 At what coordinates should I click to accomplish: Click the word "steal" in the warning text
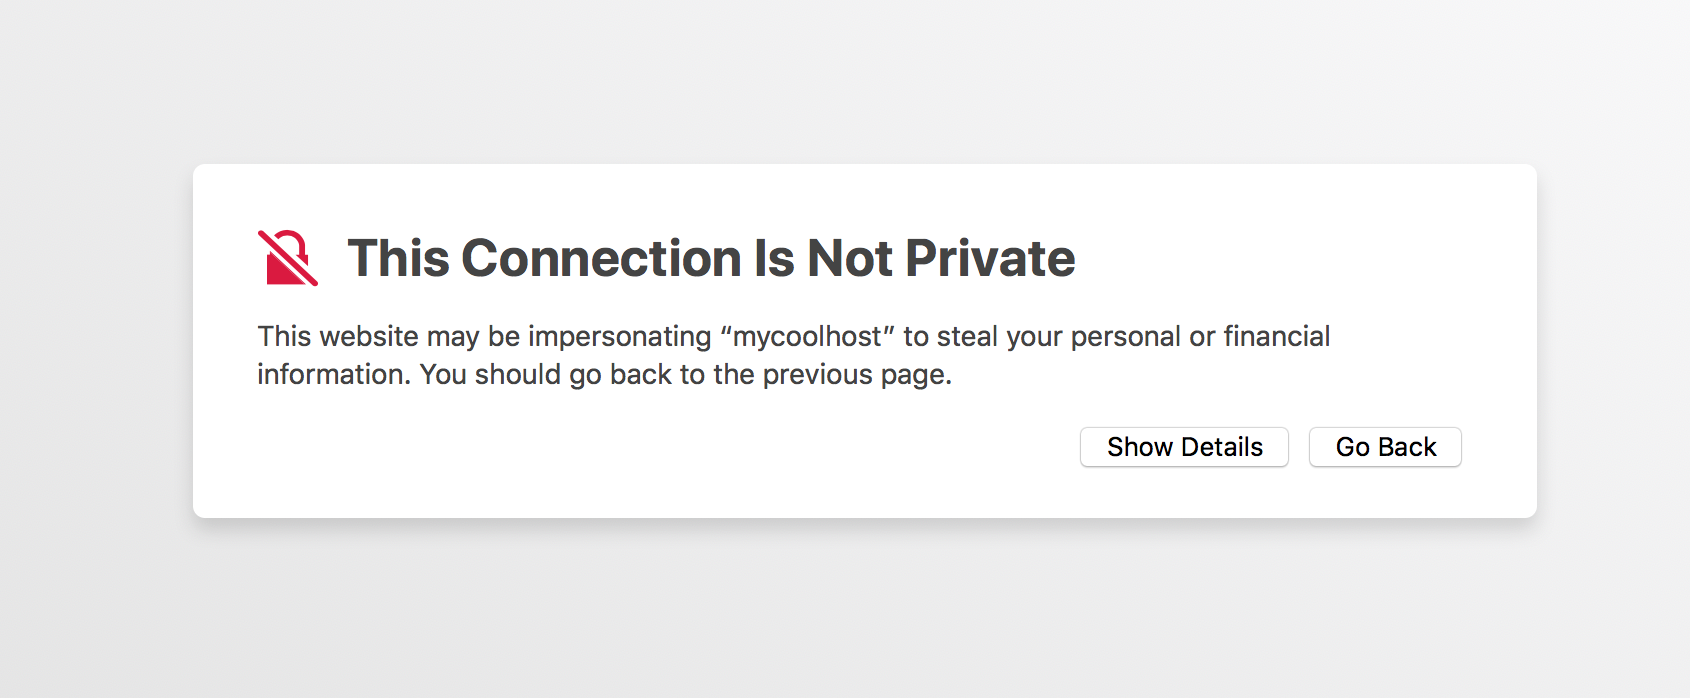tap(967, 336)
